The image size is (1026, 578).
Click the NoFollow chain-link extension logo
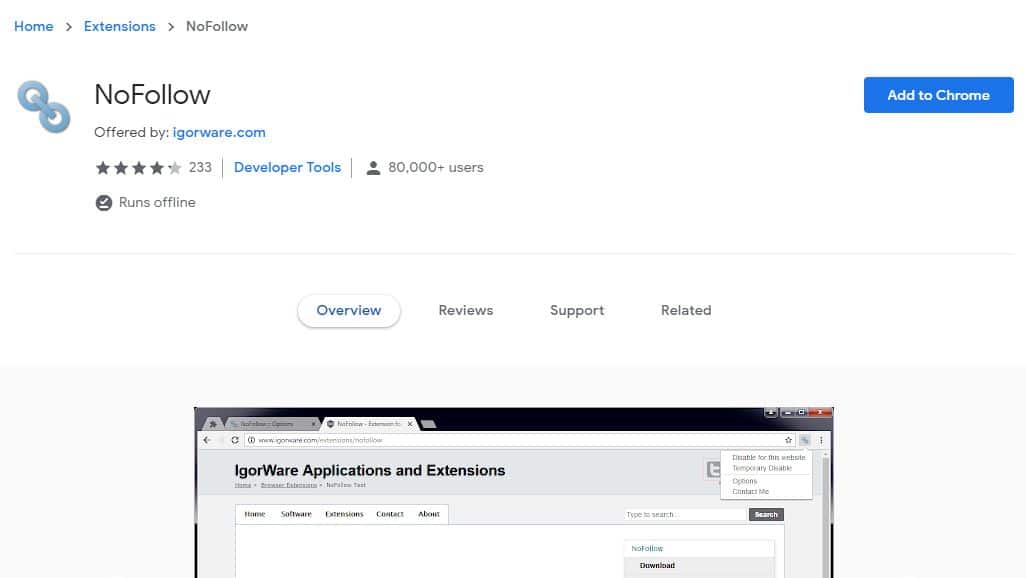tap(44, 106)
